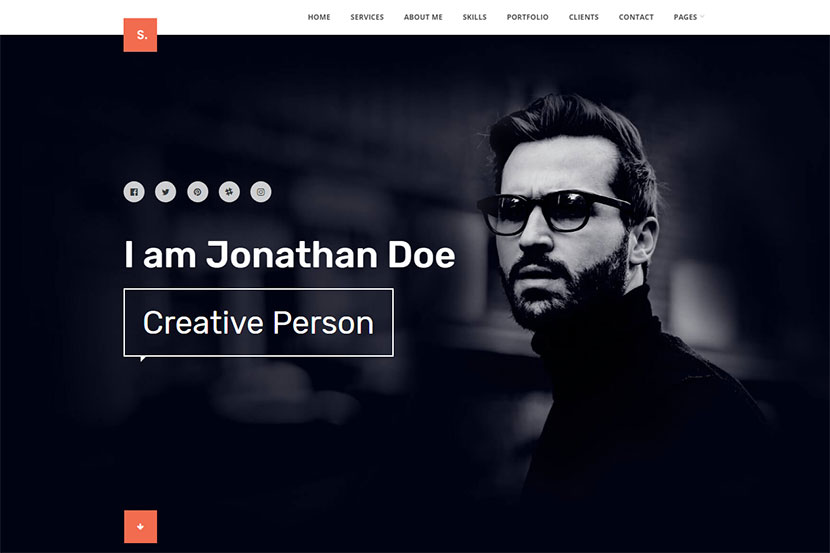This screenshot has width=830, height=553.
Task: Open the Instagram social icon
Action: tap(261, 192)
